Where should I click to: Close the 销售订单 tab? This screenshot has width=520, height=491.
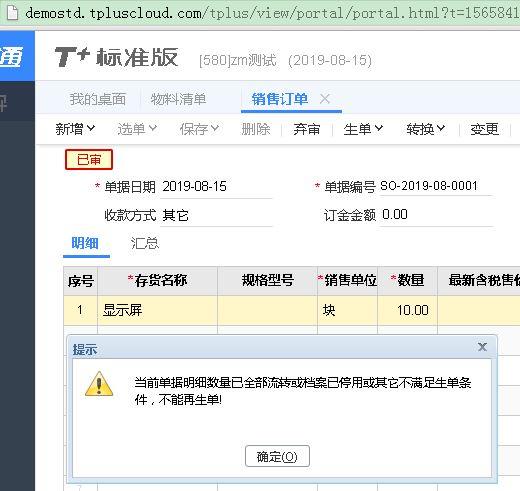pos(325,99)
